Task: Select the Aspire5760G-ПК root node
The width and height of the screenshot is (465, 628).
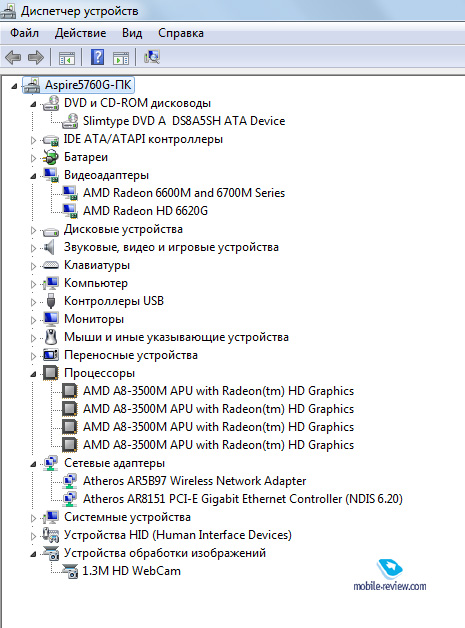Action: pos(88,85)
